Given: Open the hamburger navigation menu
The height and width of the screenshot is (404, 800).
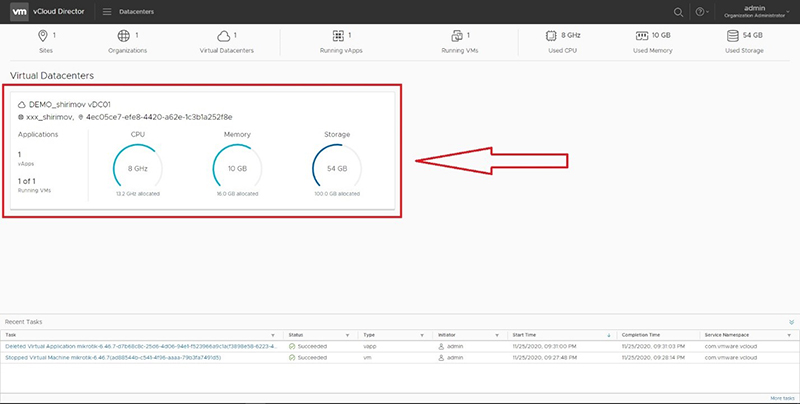Looking at the screenshot, I should pos(107,12).
